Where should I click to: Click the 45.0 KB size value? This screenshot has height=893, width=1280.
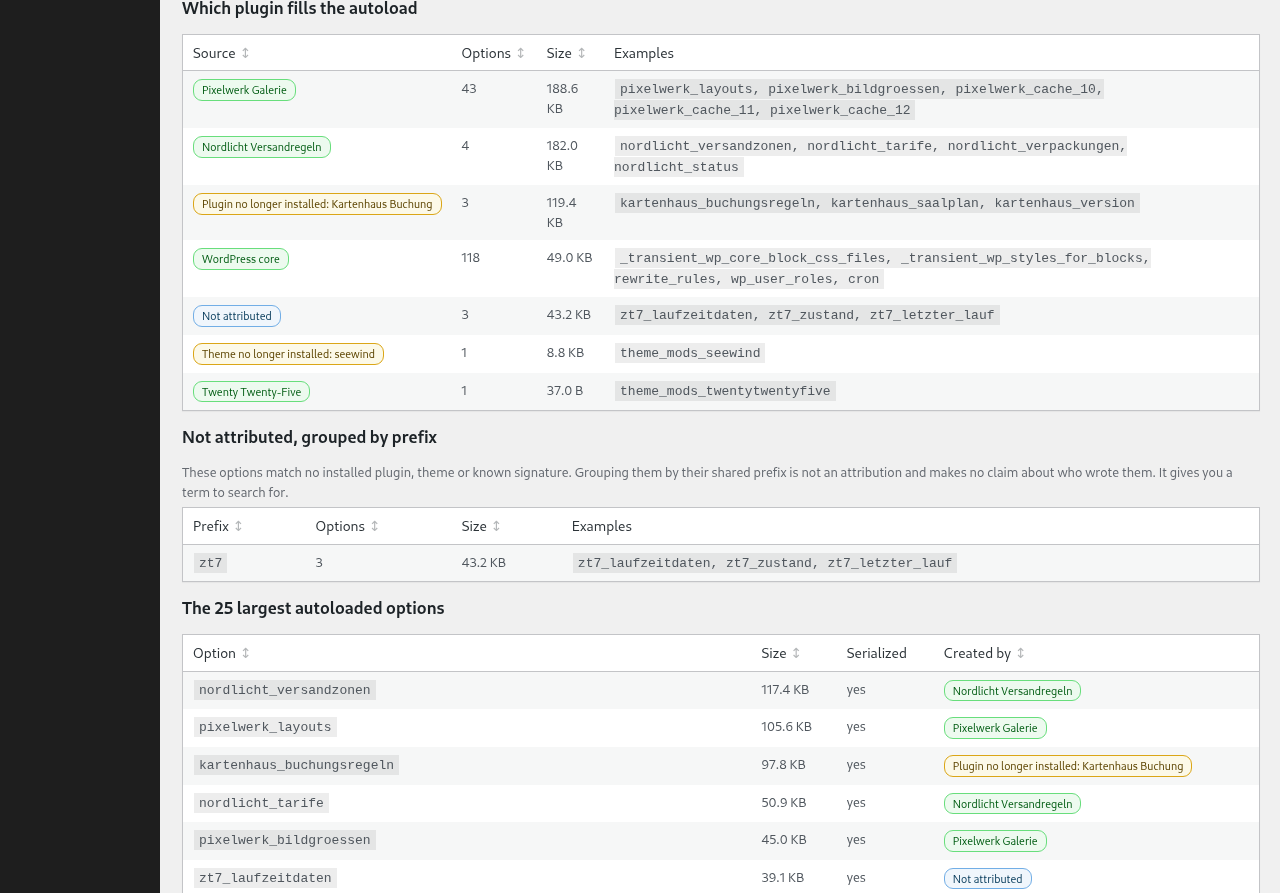point(784,839)
